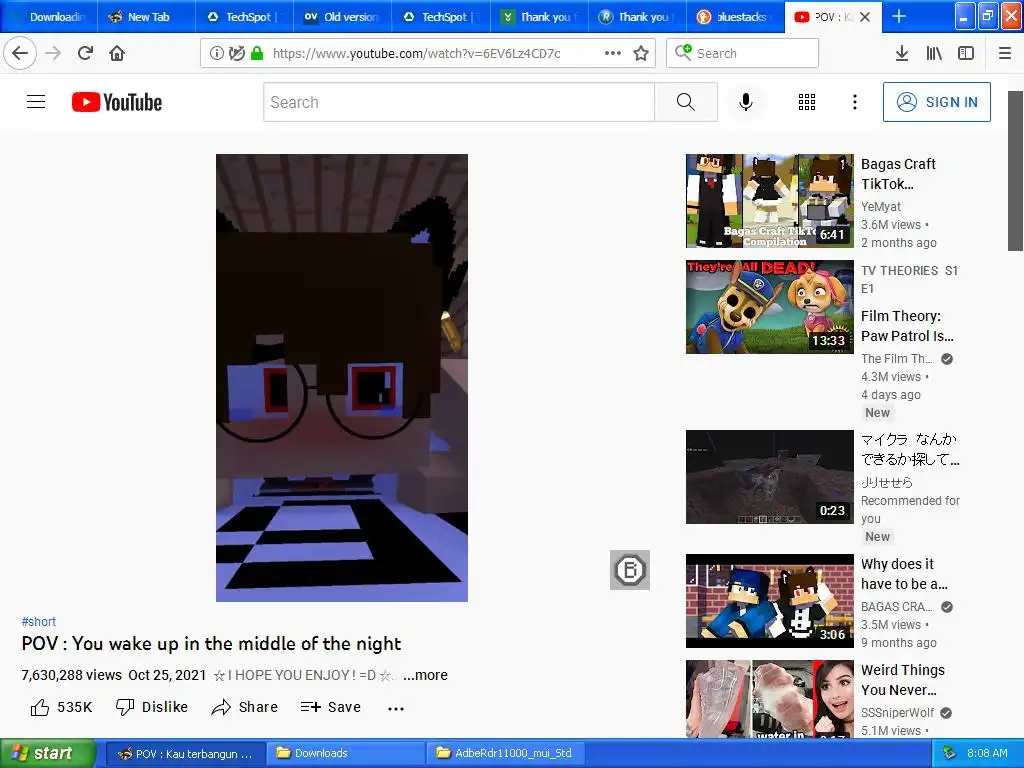Dislike the video

(x=152, y=707)
